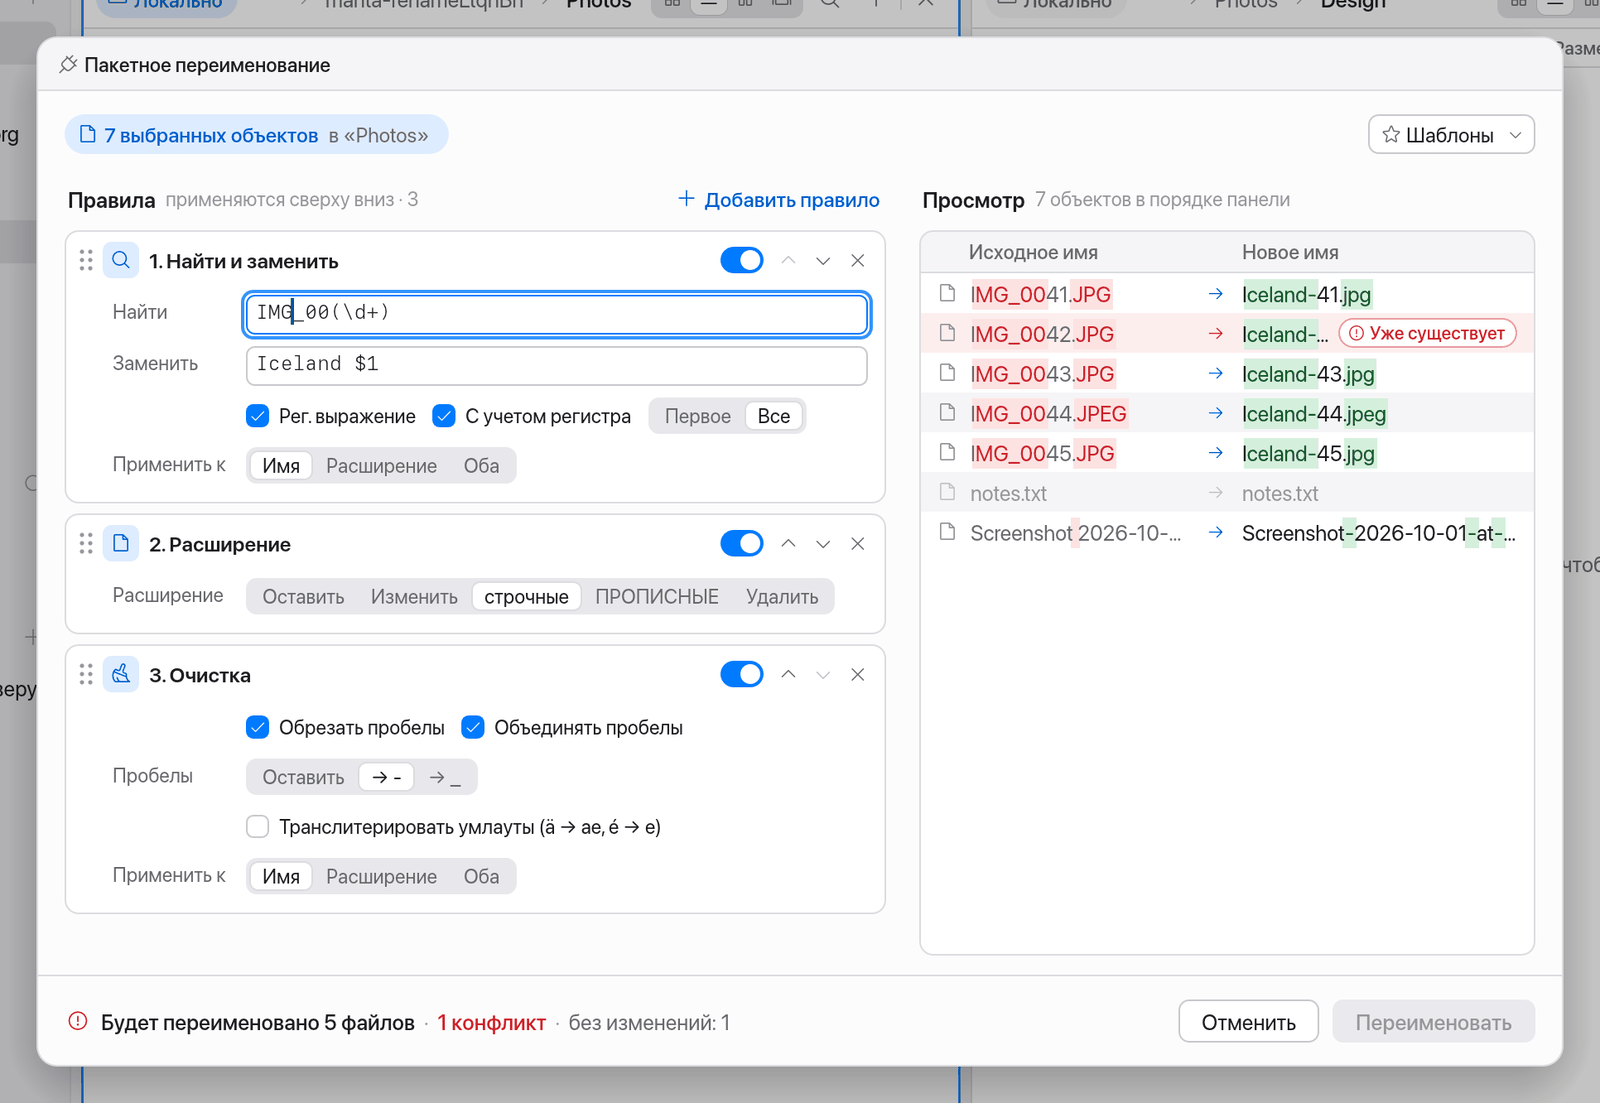This screenshot has width=1600, height=1103.
Task: Move Расширение rule up
Action: click(788, 544)
